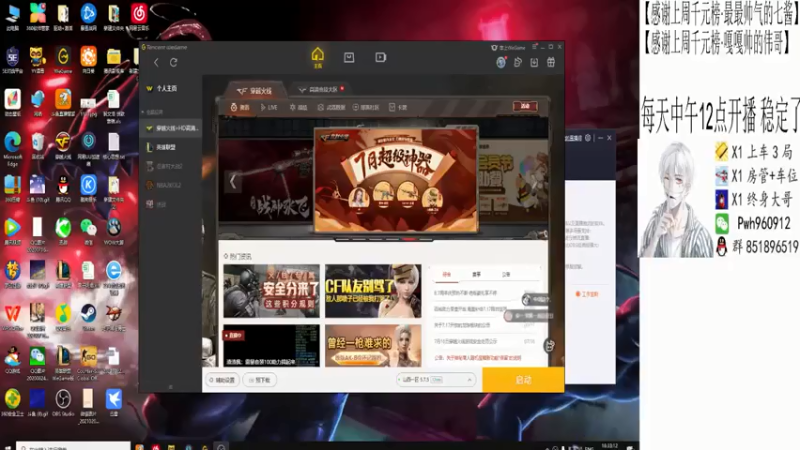Open the Kugou music K desktop icon
The width and height of the screenshot is (800, 450).
(88, 189)
